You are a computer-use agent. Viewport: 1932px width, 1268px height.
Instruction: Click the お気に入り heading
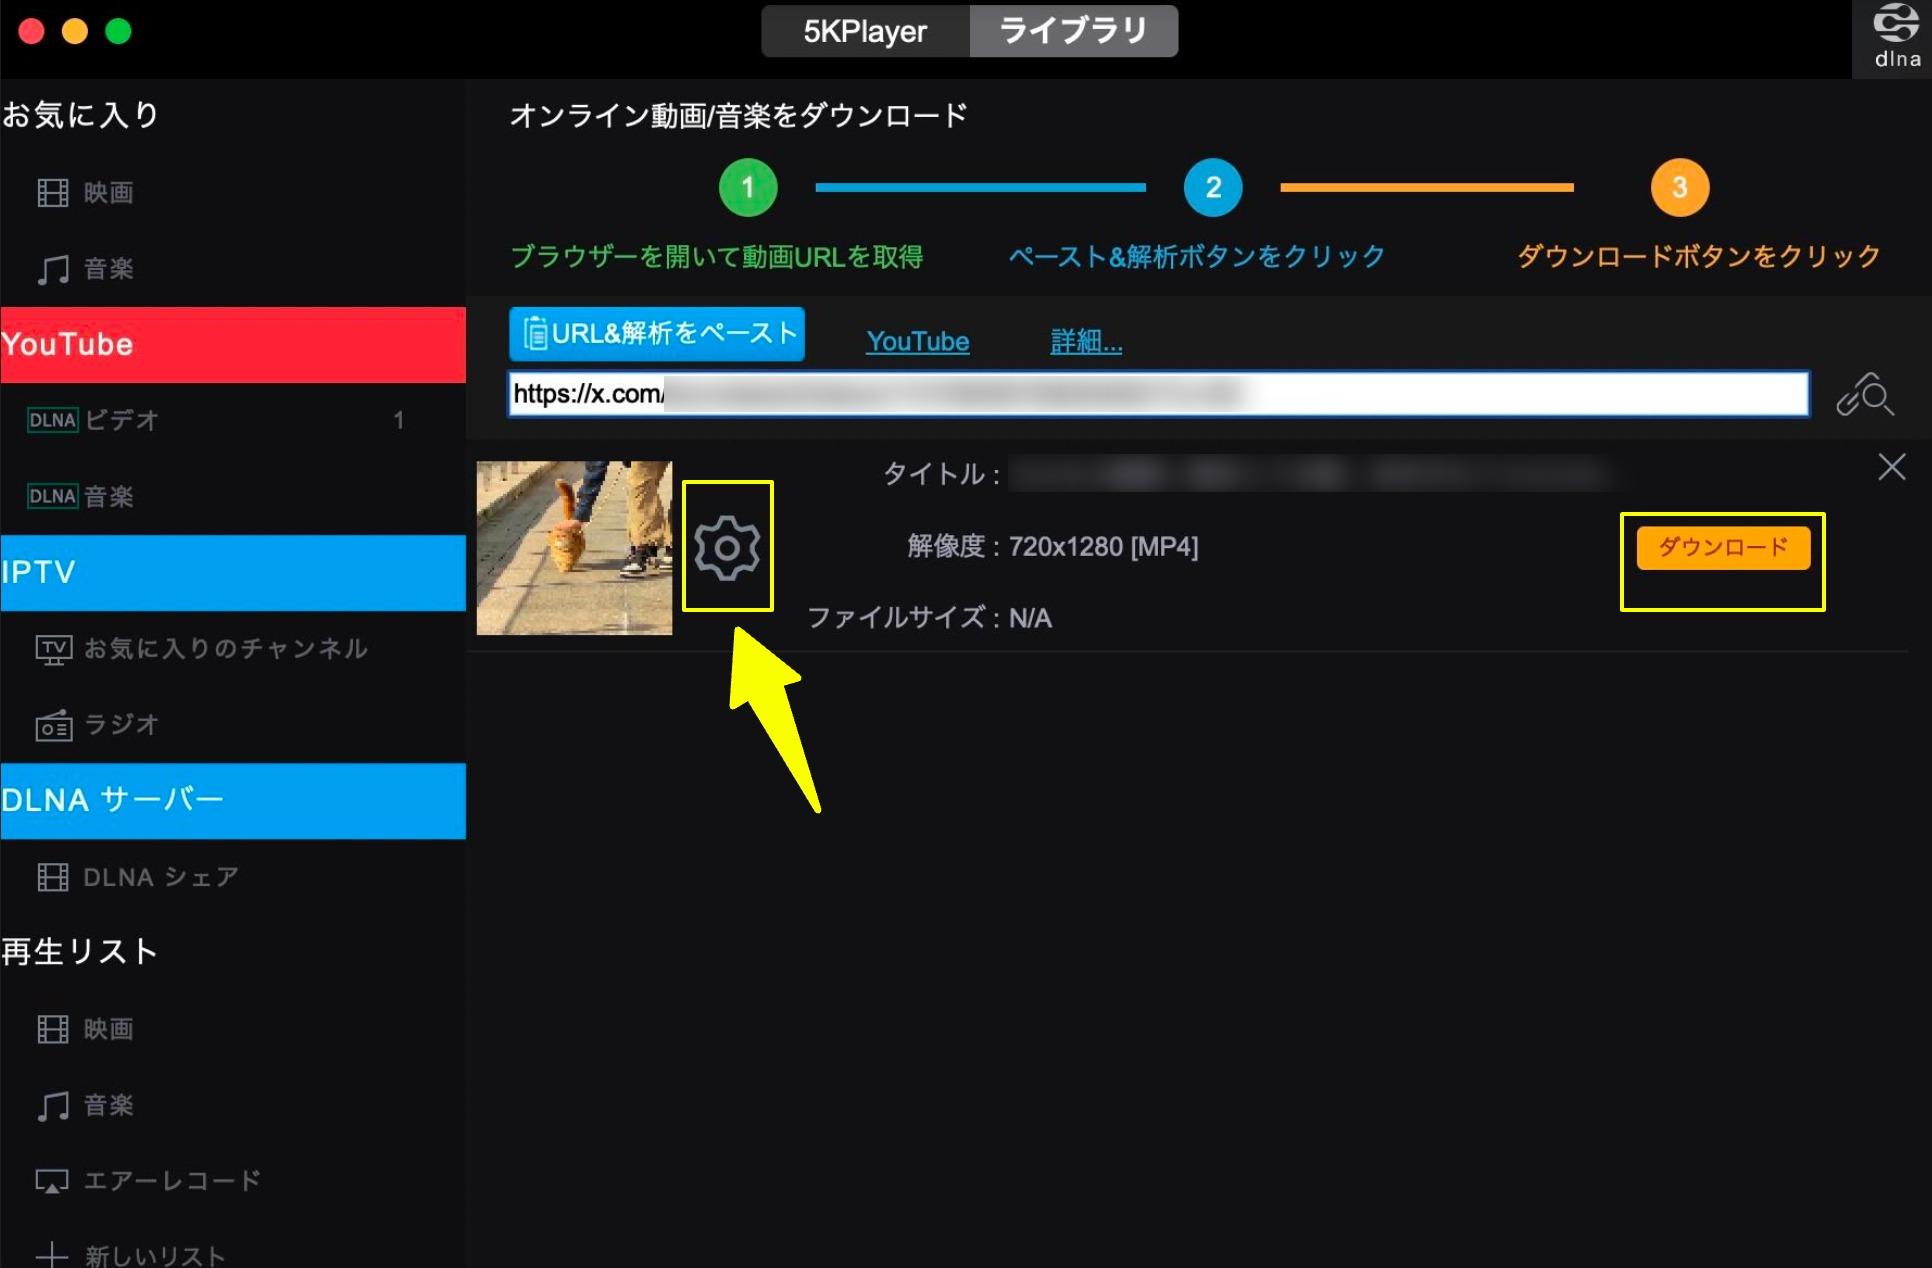coord(80,115)
